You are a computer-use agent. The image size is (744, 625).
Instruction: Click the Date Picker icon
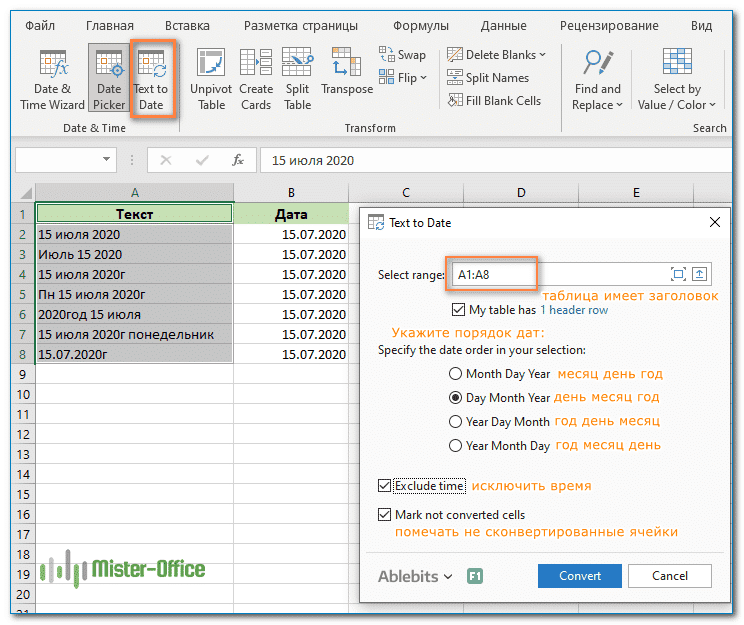coord(108,78)
